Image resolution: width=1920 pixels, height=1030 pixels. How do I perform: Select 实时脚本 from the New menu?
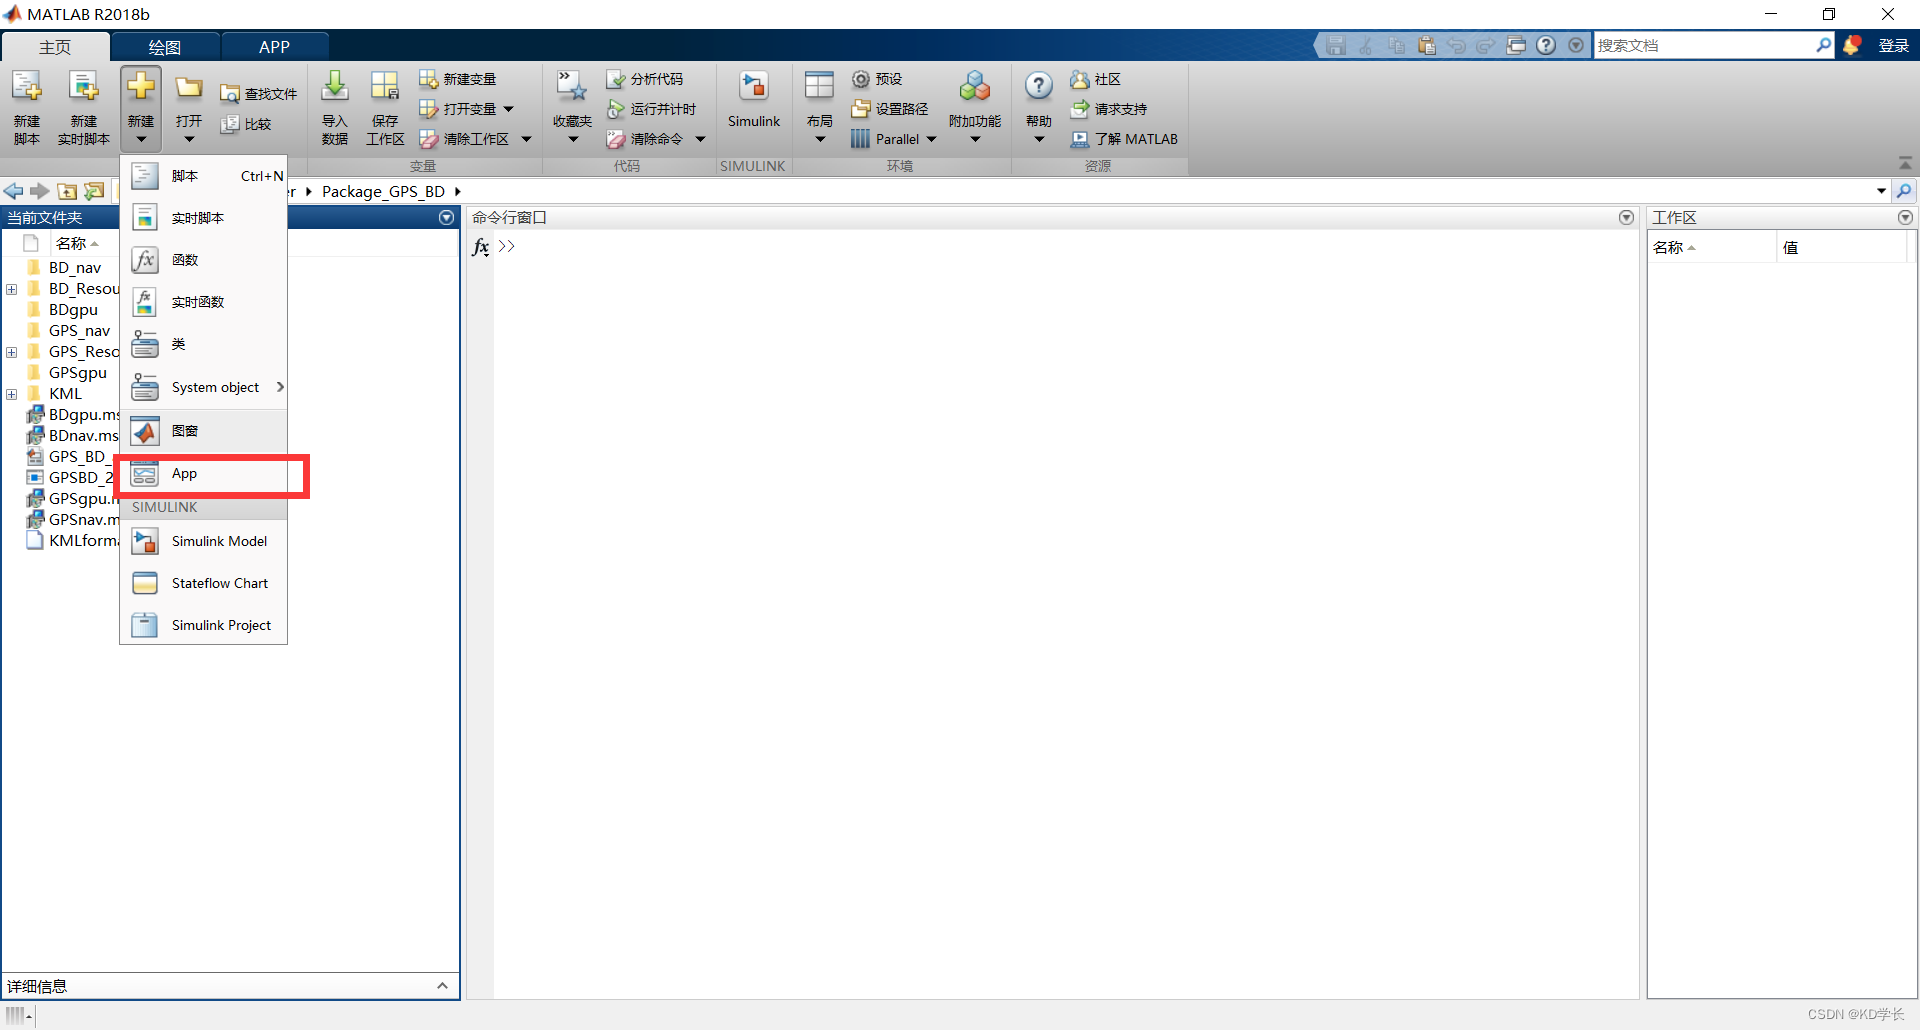[204, 218]
